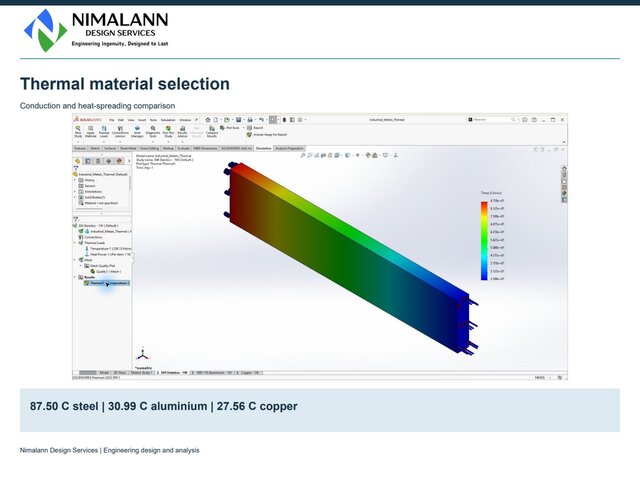This screenshot has height=480, width=640.
Task: Expand the Annotations tree node
Action: (x=75, y=191)
